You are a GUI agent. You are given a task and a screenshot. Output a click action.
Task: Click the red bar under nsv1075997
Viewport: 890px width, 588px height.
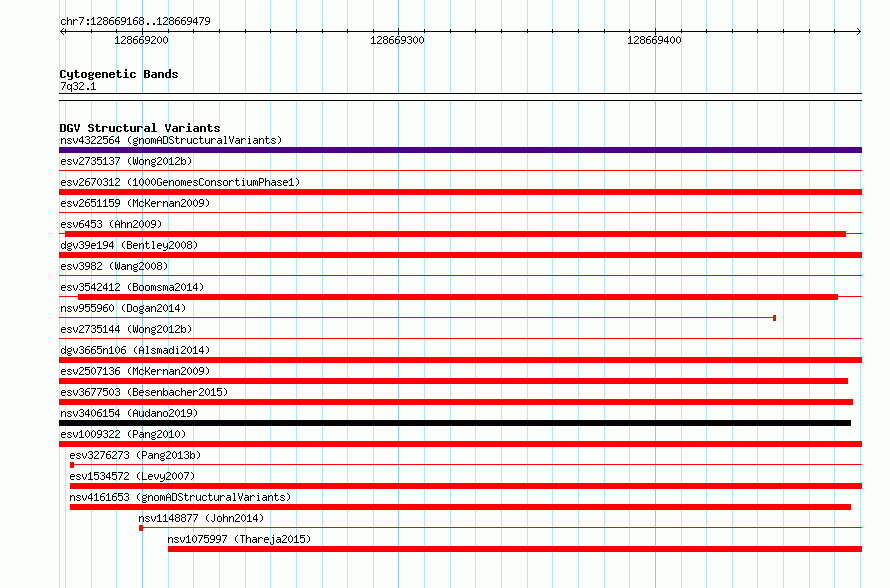(x=515, y=549)
